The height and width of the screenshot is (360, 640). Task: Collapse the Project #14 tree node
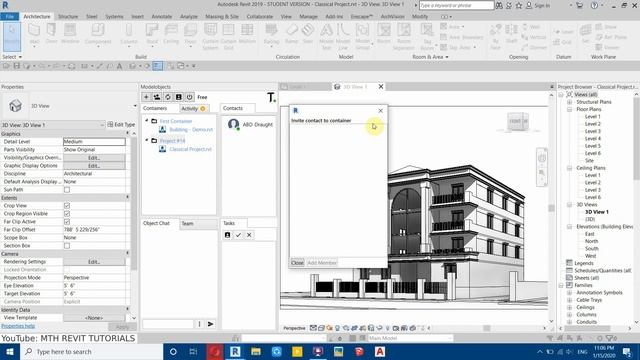[x=147, y=140]
